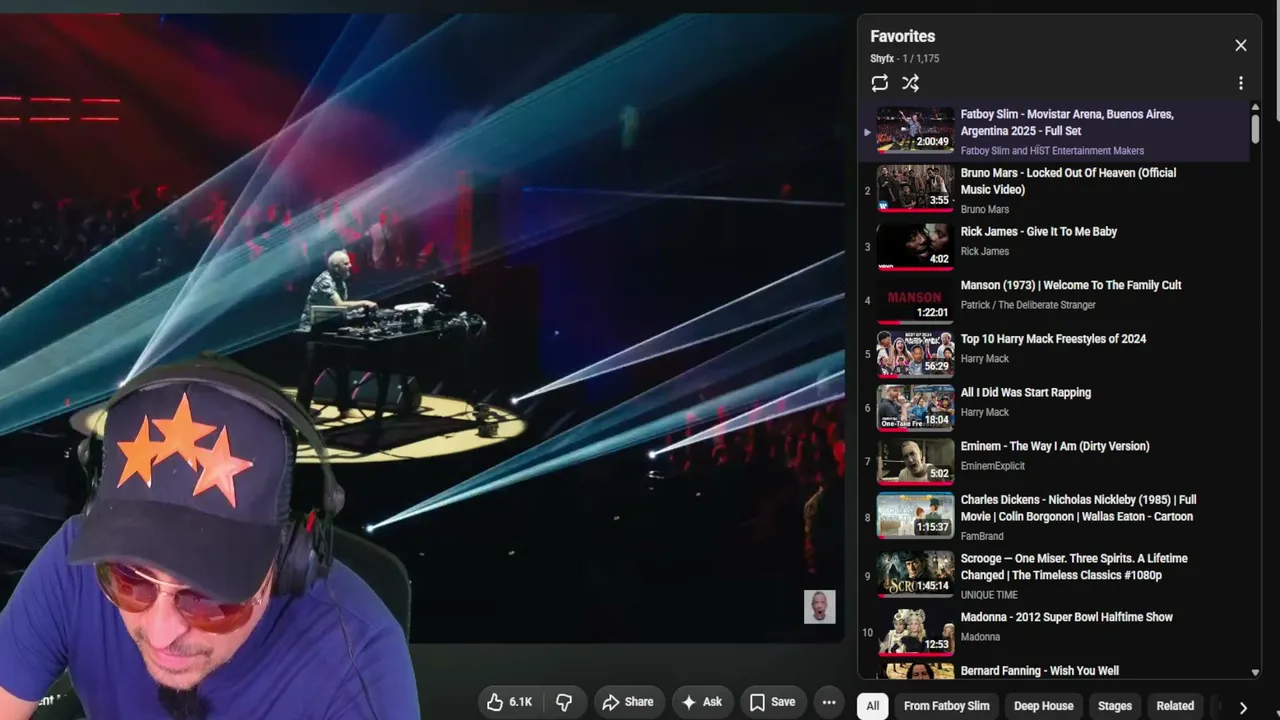Open the Share dialog

coord(628,702)
